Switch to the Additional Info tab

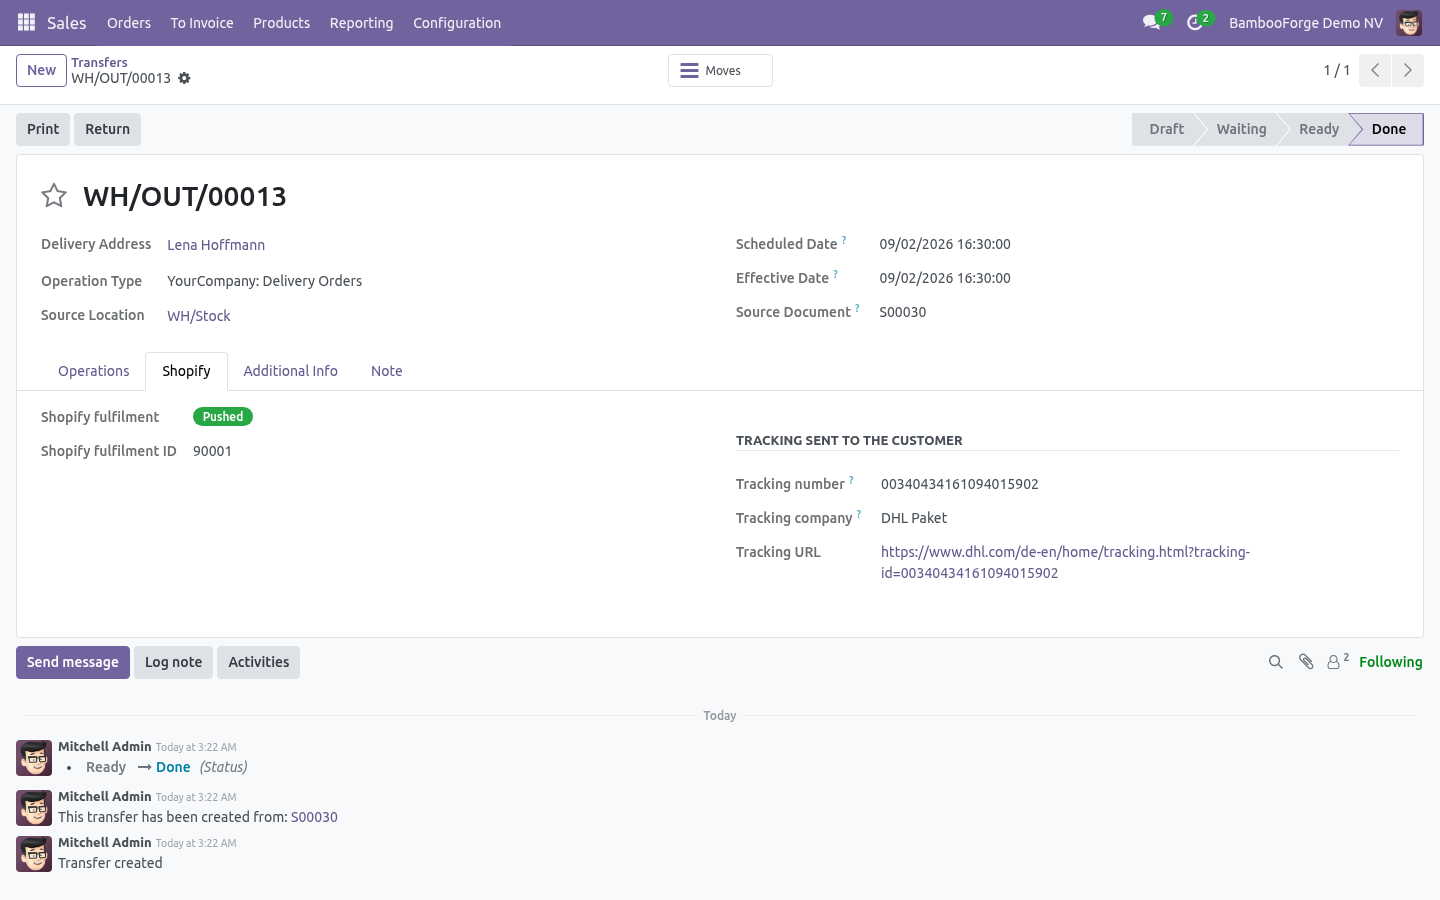pyautogui.click(x=290, y=371)
